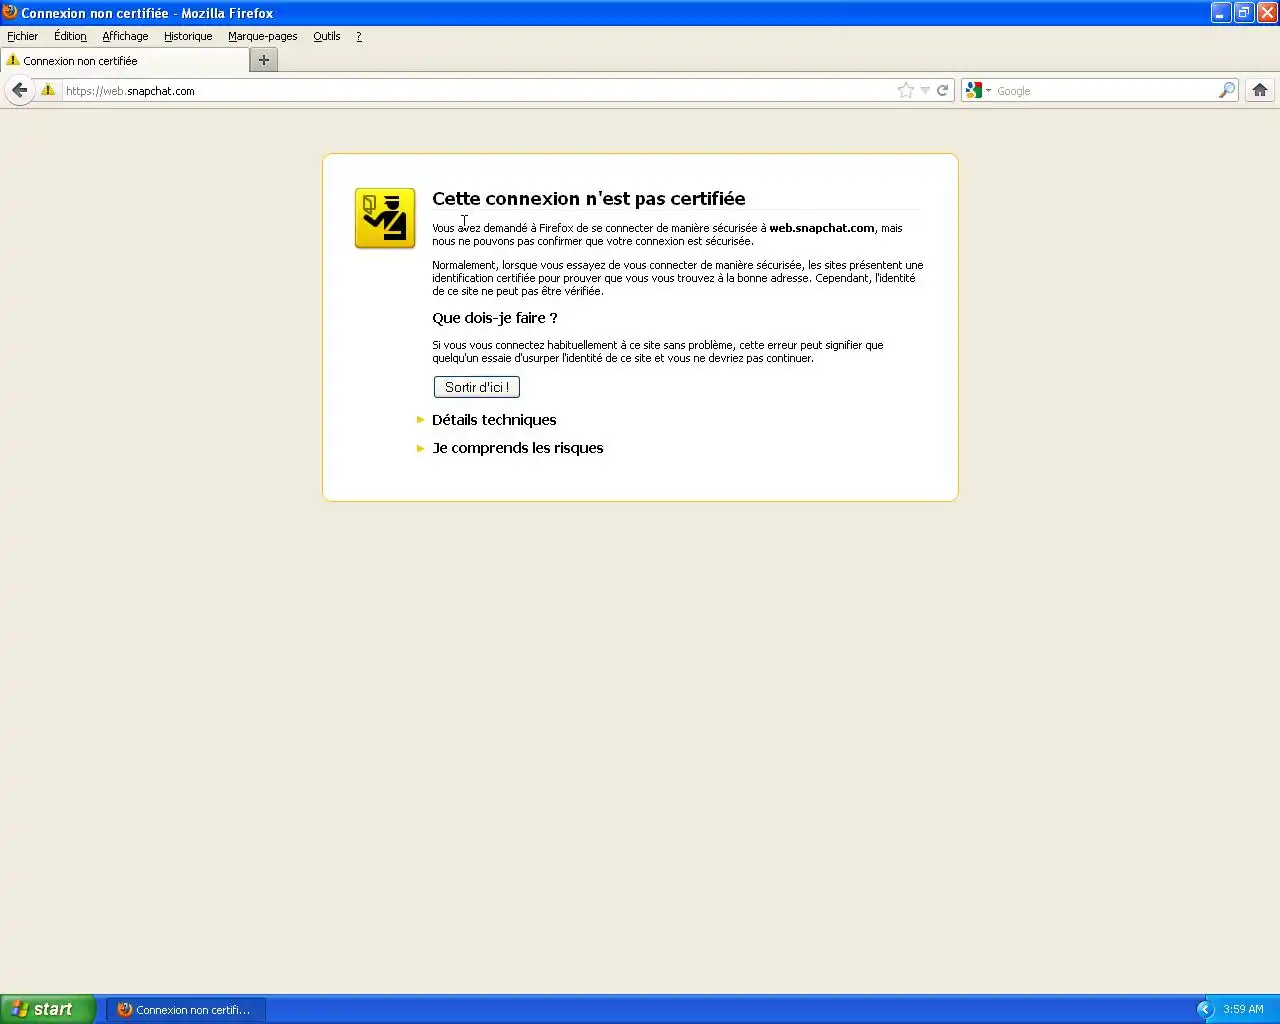Expand Je comprends les risques section
The image size is (1280, 1024).
pyautogui.click(x=510, y=448)
